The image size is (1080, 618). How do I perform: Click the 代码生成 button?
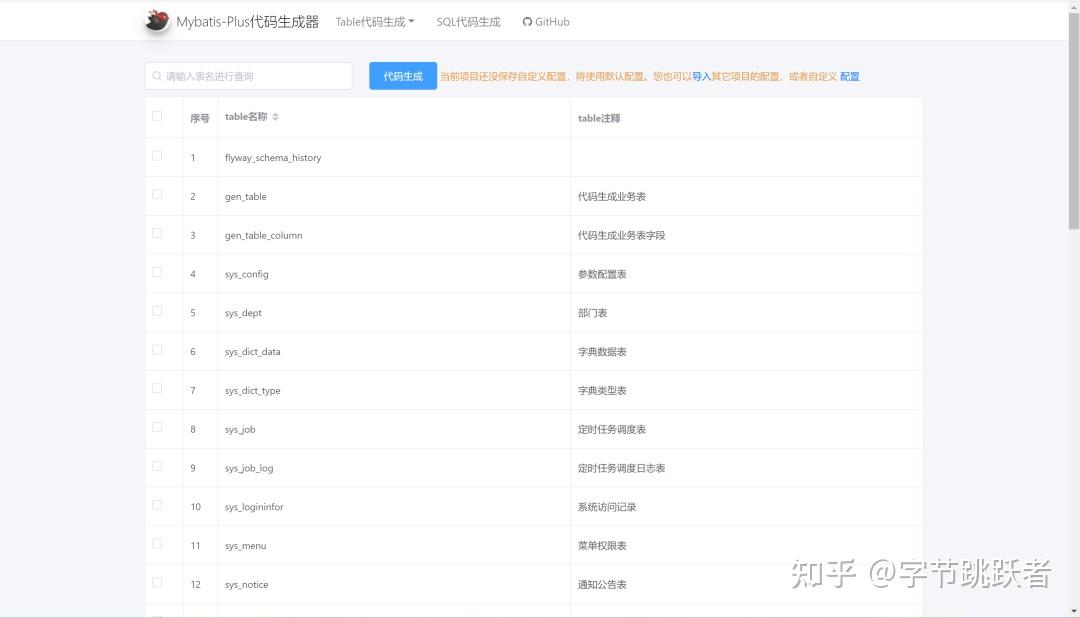402,75
